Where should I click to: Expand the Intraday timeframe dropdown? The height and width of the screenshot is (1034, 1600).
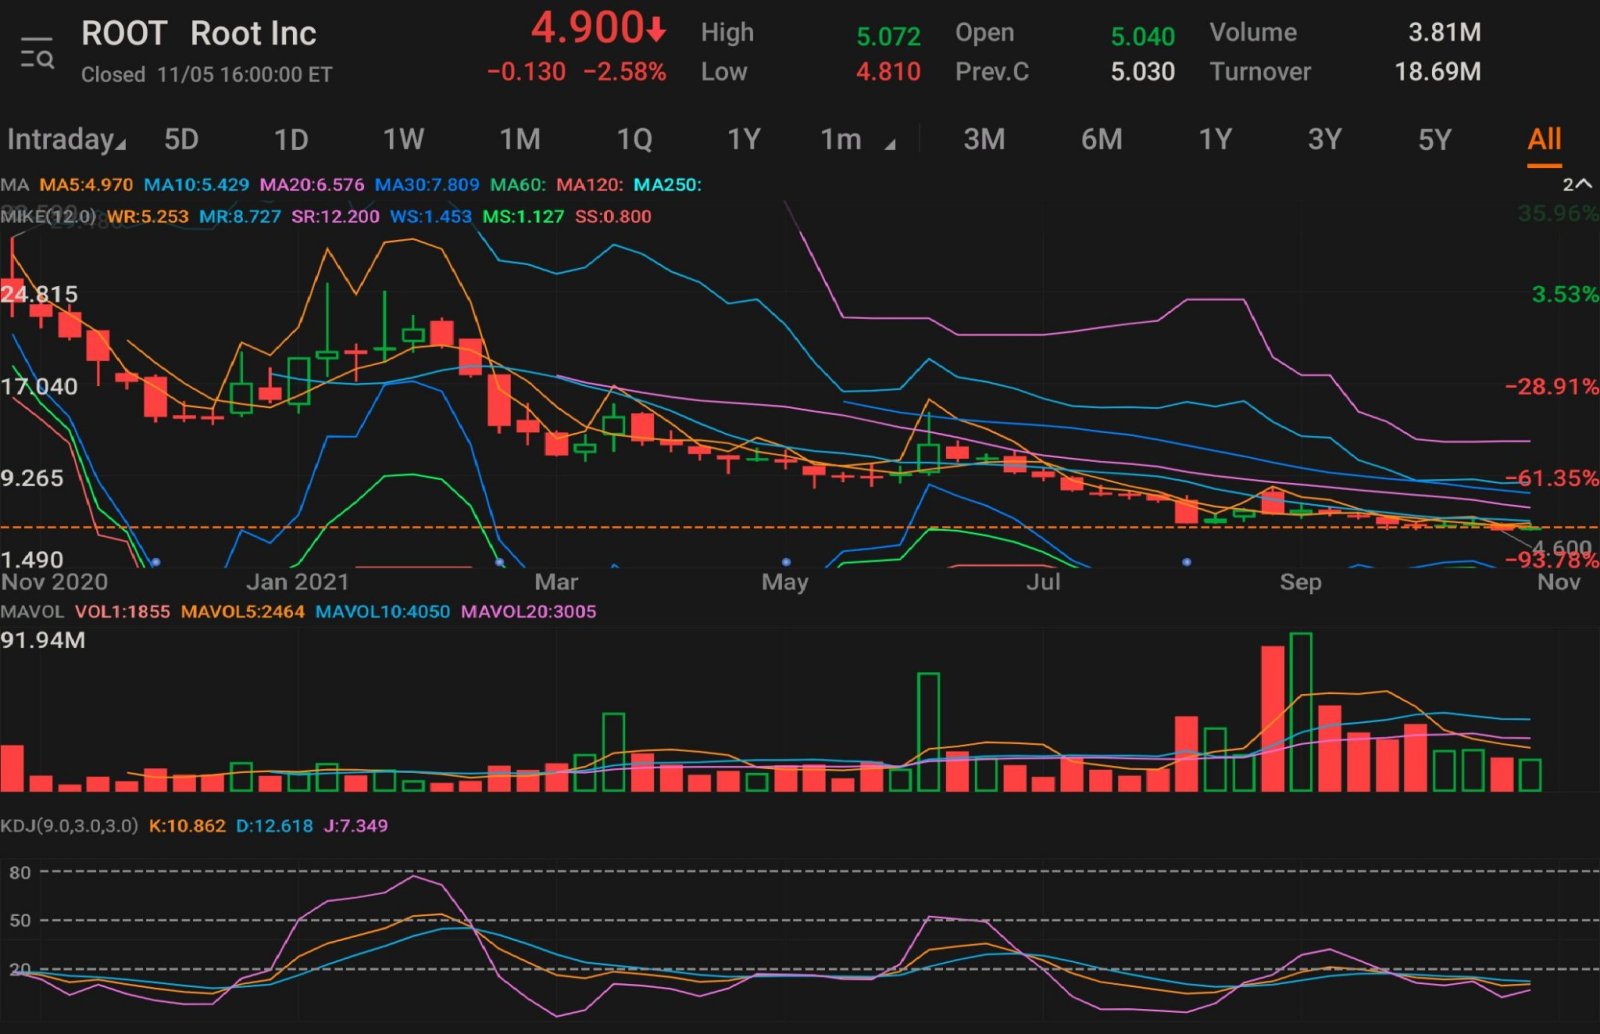click(66, 139)
